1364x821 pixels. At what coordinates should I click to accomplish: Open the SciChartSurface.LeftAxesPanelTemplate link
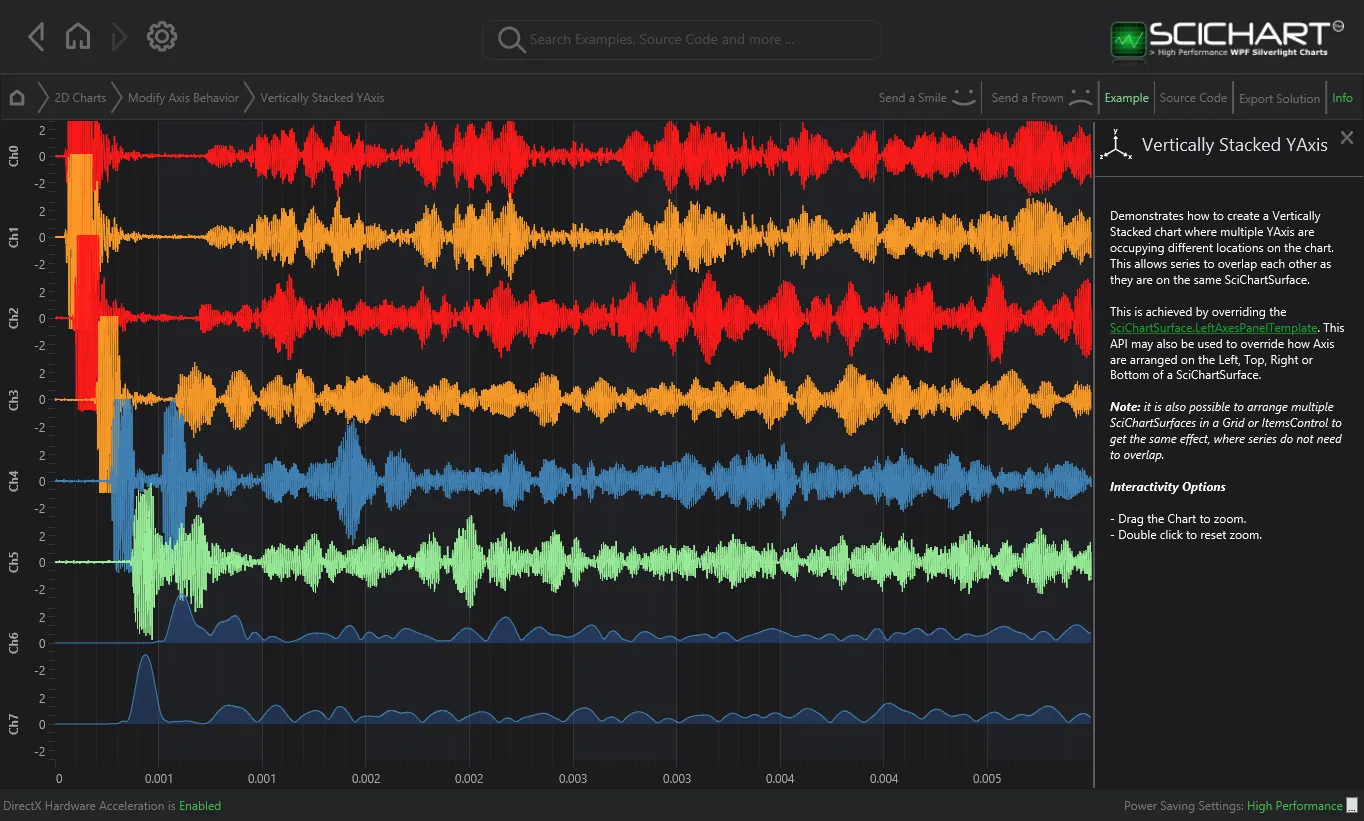[1214, 328]
